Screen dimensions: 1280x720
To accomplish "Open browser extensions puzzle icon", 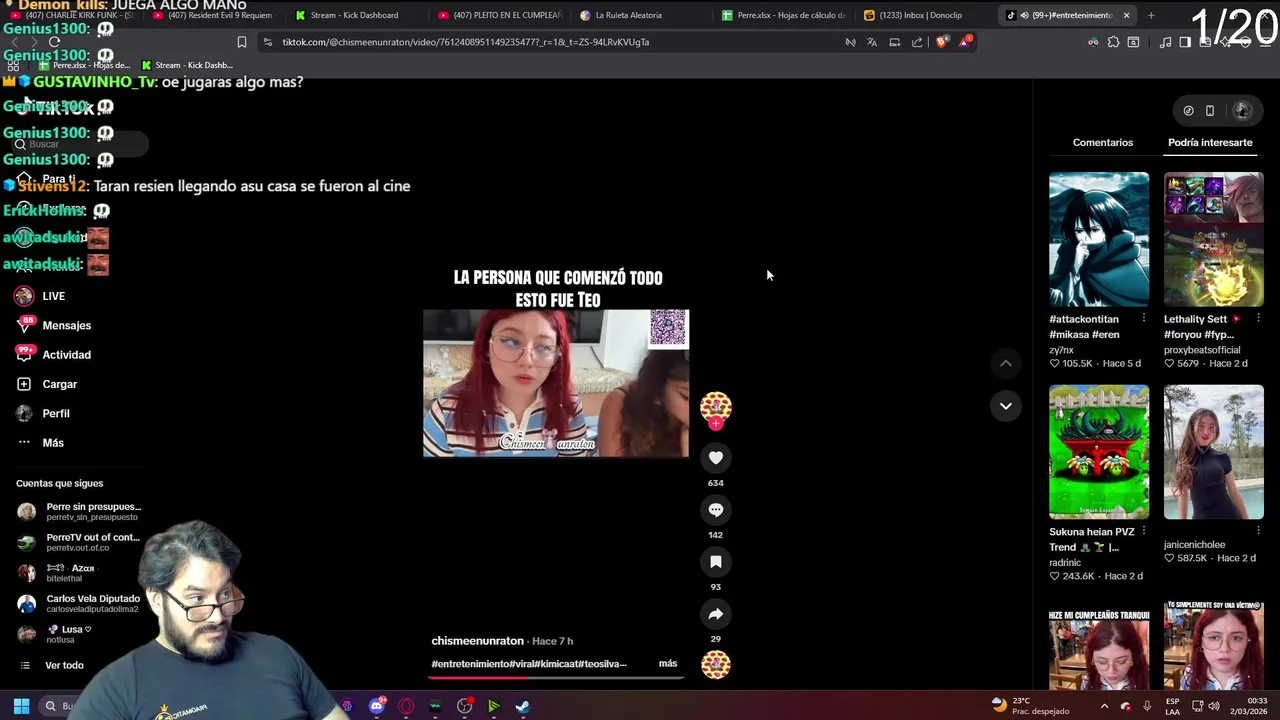I will 1113,42.
